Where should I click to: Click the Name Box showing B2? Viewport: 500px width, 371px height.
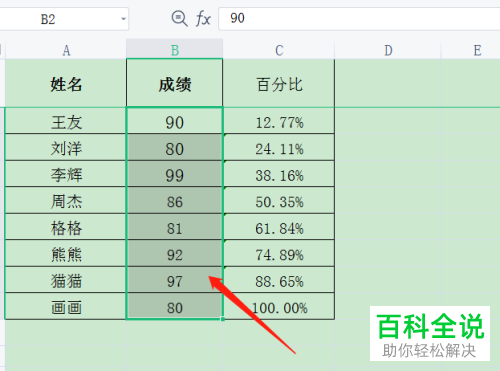pos(63,19)
